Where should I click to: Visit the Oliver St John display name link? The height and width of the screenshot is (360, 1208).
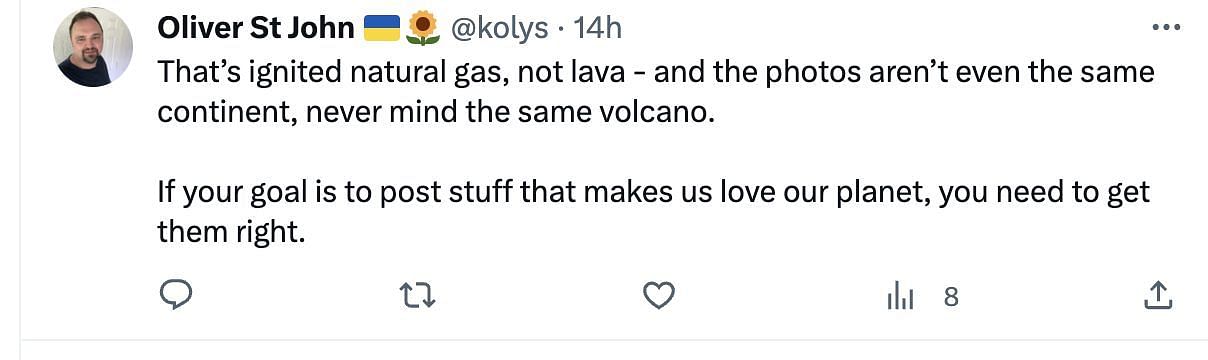point(256,28)
